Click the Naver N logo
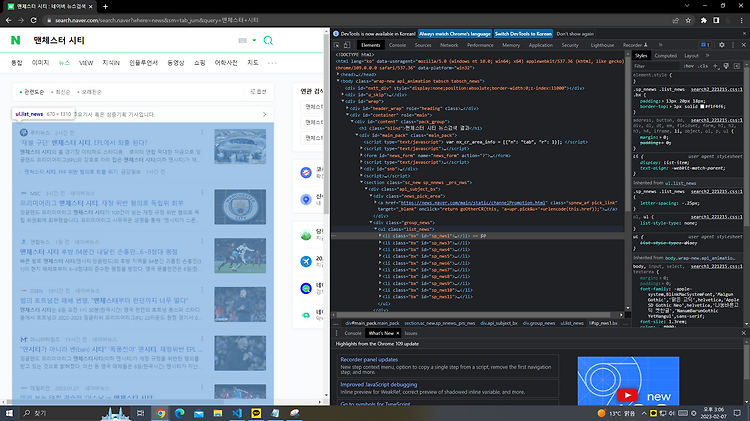 pyautogui.click(x=15, y=40)
